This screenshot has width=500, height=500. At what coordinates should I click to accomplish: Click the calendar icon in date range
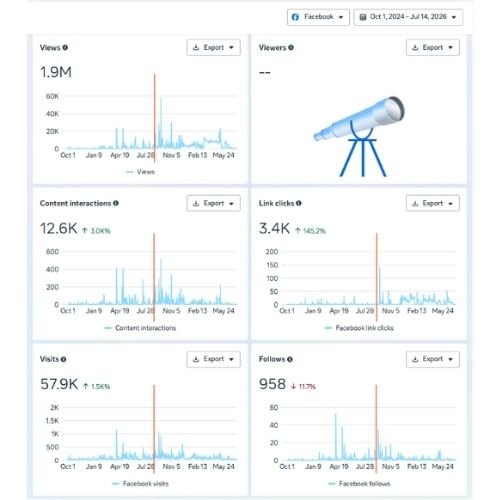point(363,17)
